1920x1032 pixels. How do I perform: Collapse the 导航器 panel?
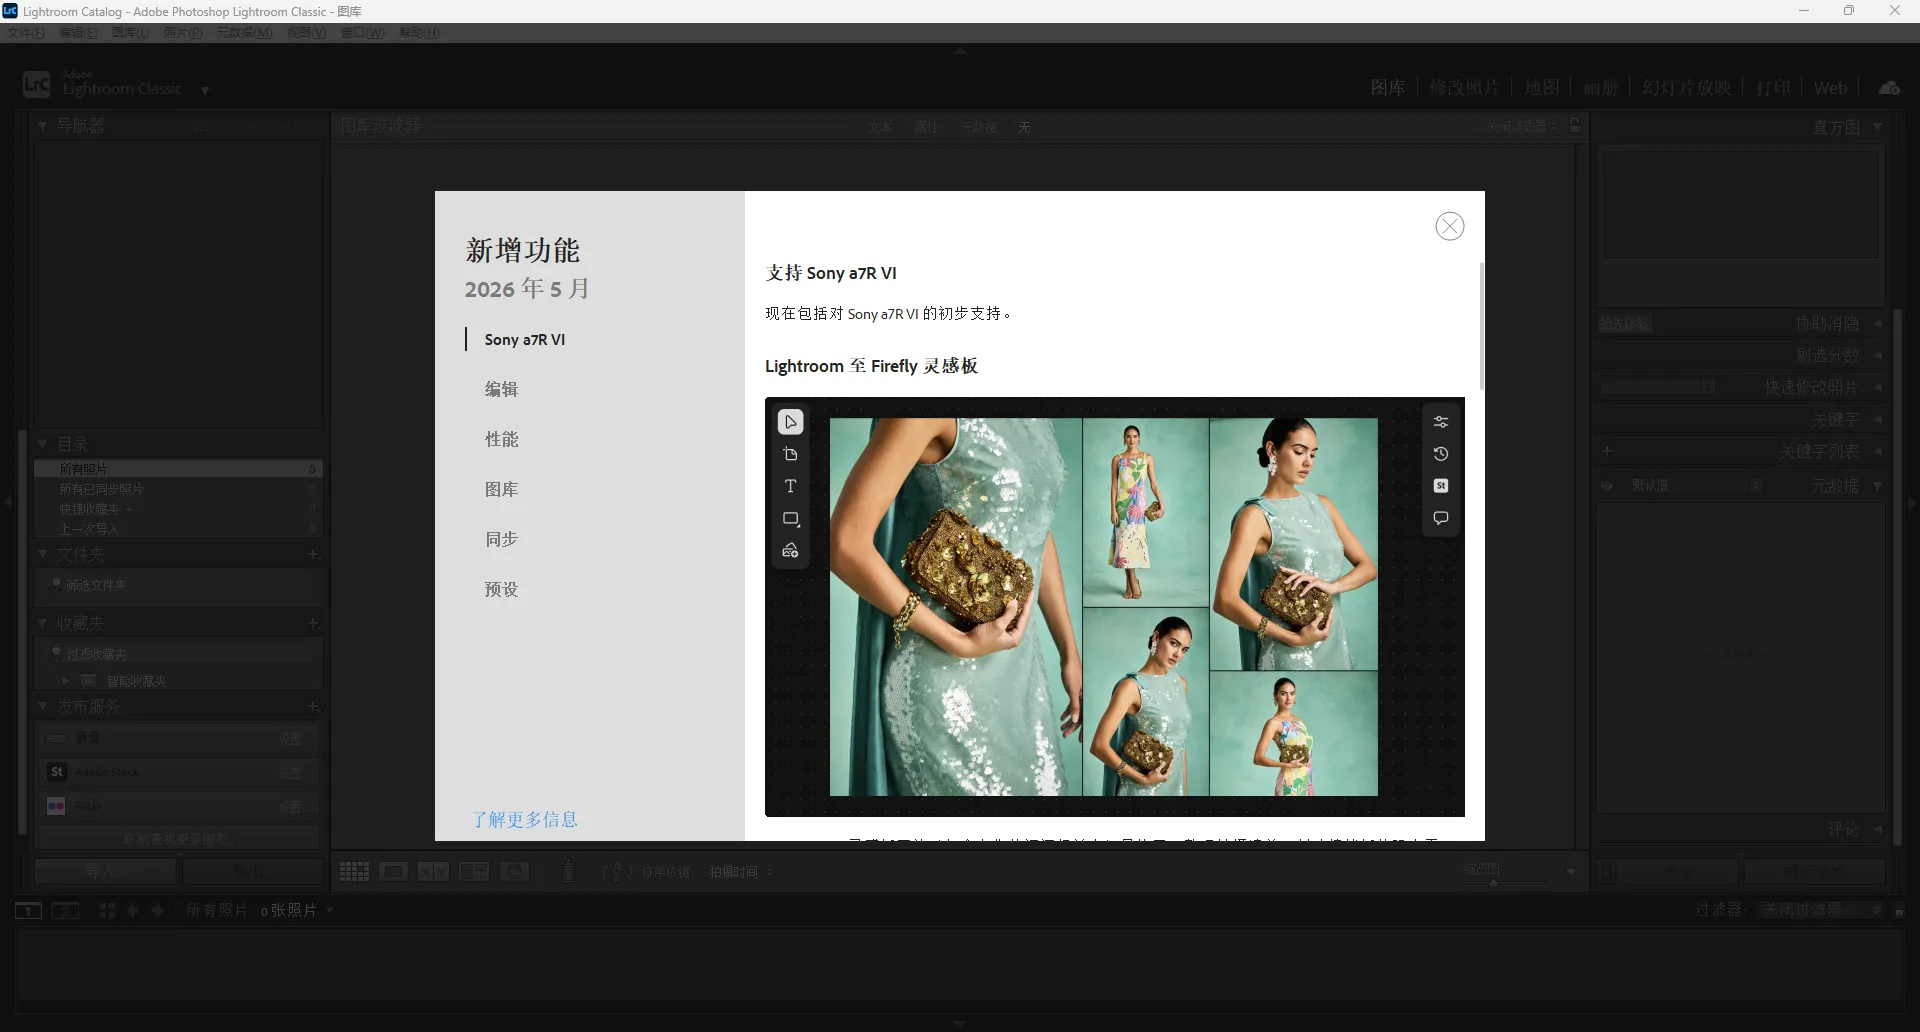click(43, 126)
